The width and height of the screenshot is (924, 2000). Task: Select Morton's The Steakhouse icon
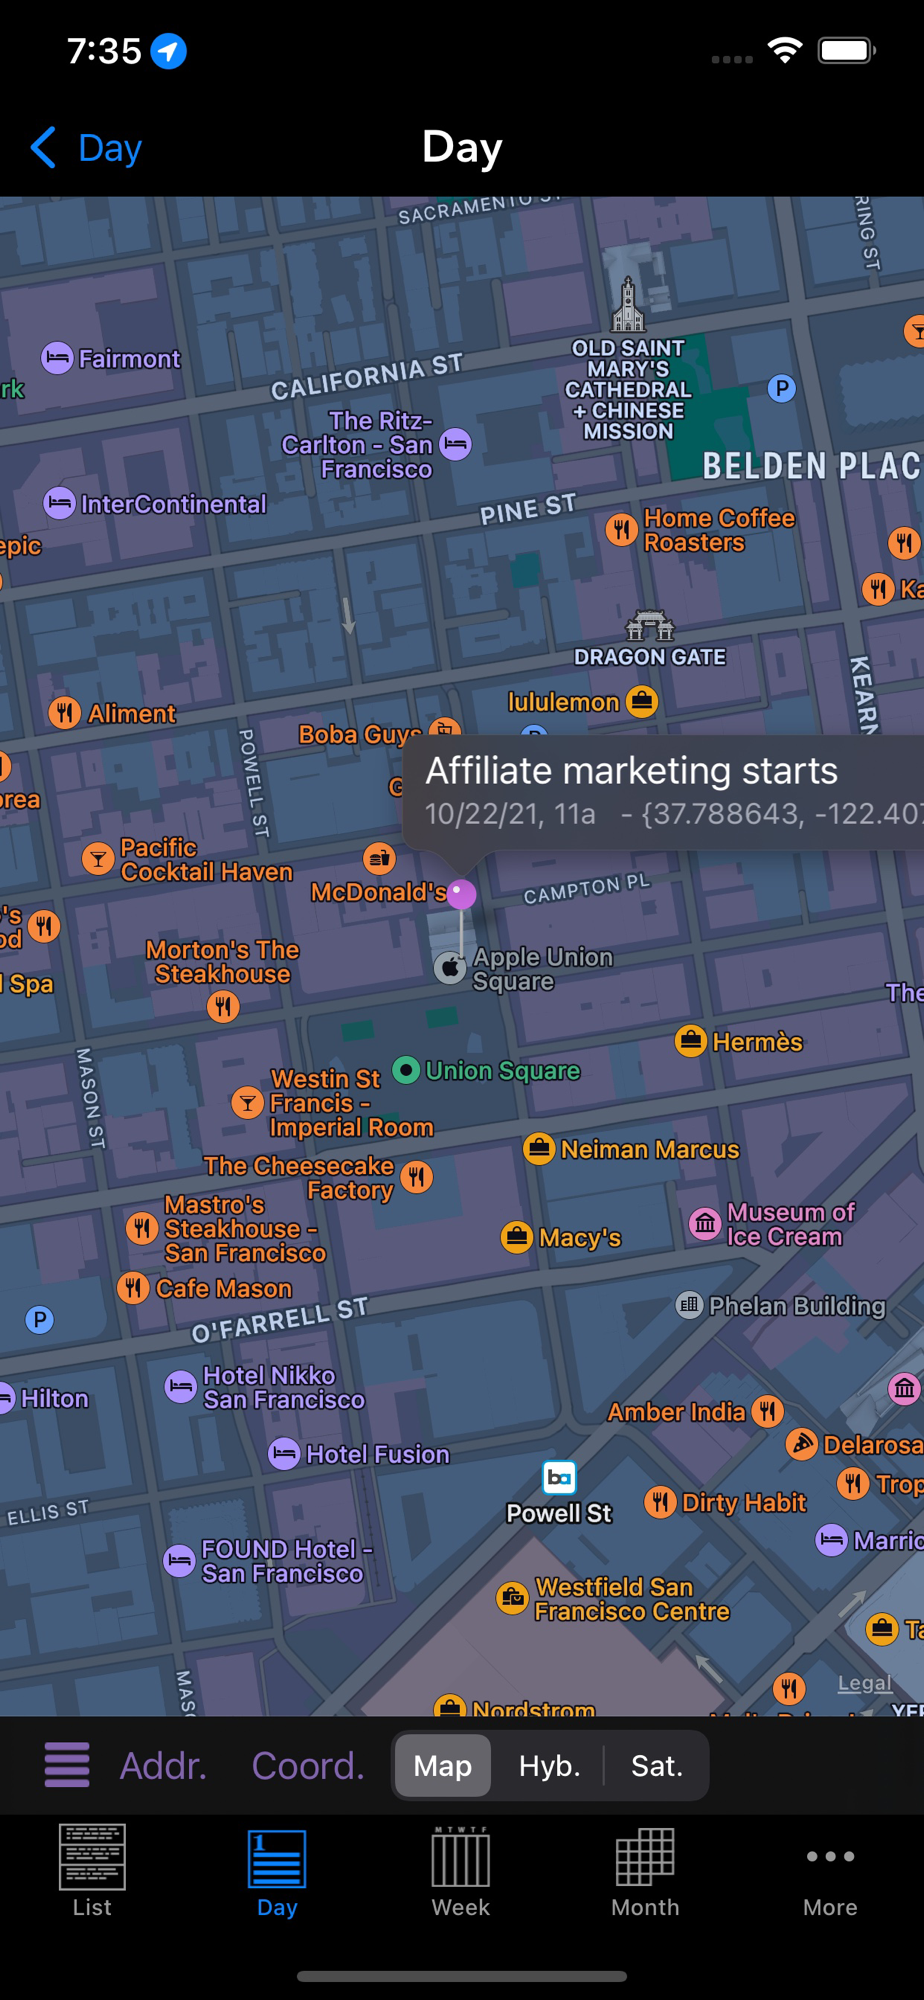tap(223, 1006)
